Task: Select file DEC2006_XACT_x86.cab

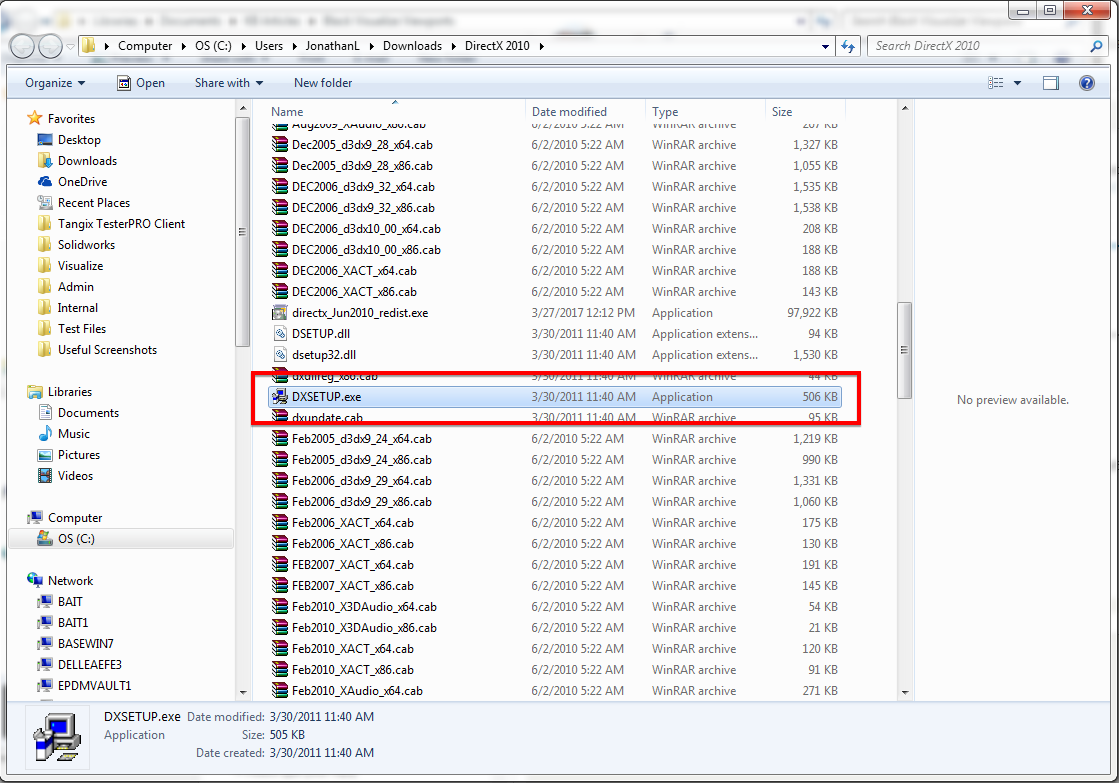Action: pos(354,292)
